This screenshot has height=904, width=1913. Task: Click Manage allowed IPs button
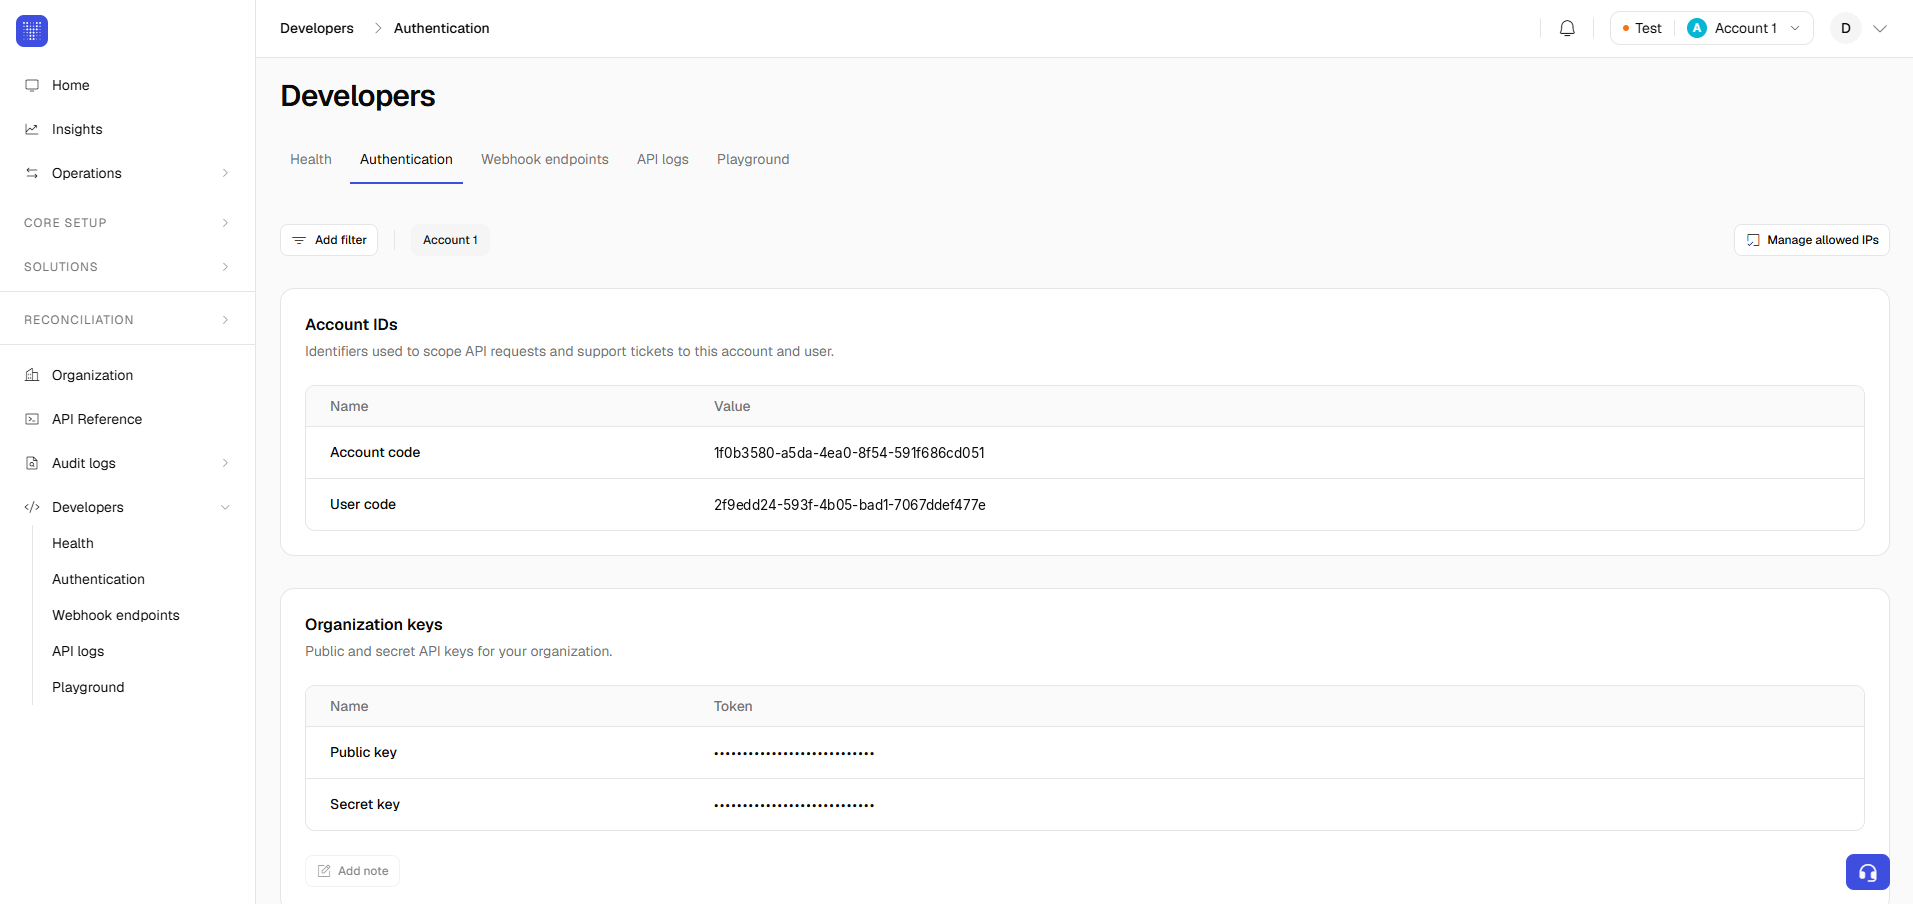click(1811, 240)
